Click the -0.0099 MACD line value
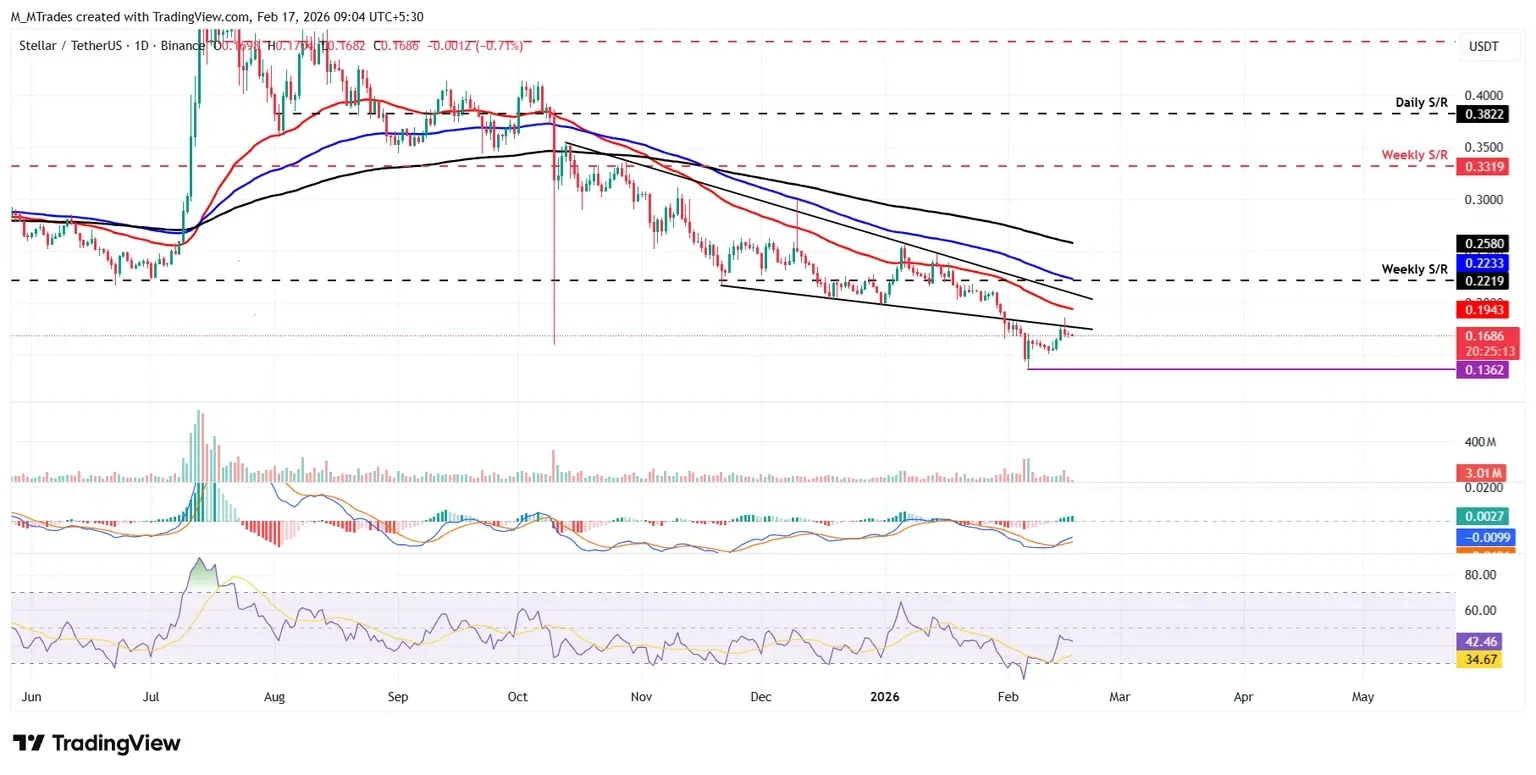Viewport: 1536px width, 775px height. click(1486, 537)
